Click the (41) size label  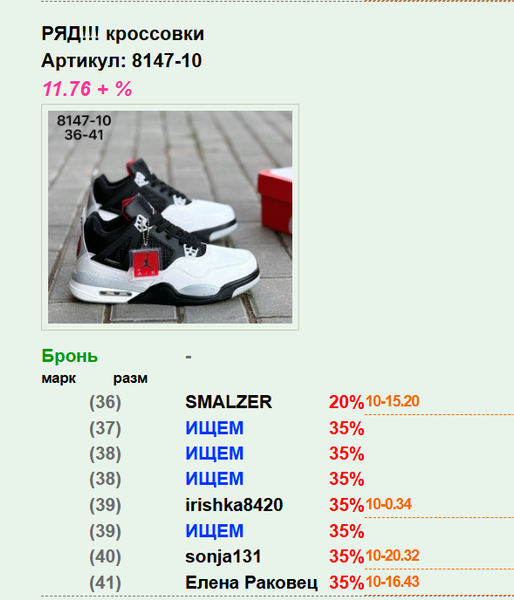105,583
